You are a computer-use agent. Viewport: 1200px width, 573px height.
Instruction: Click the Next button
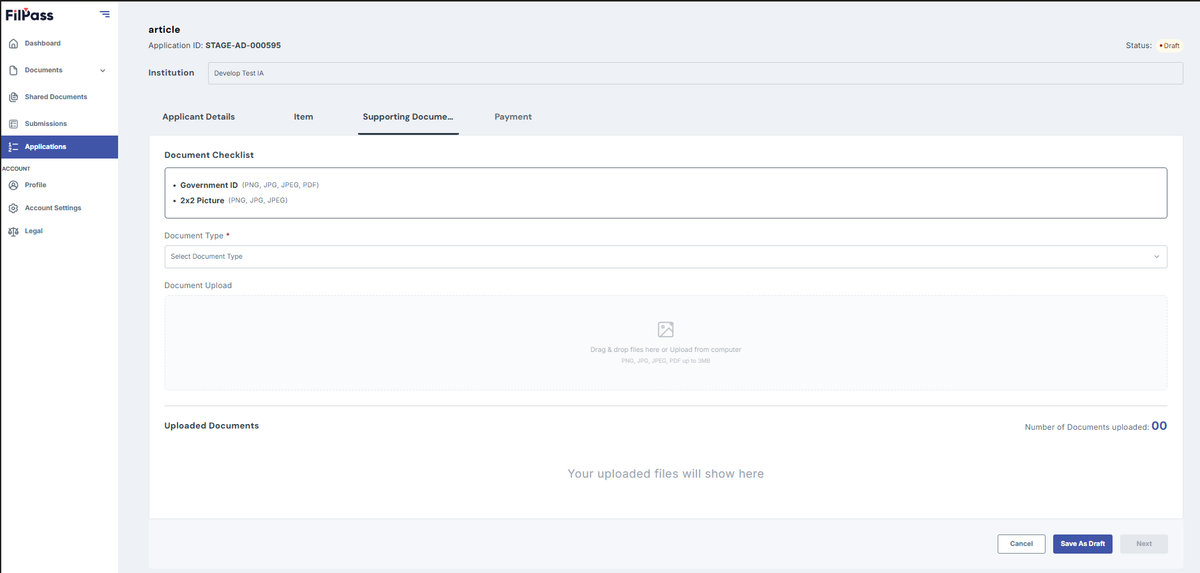1144,544
